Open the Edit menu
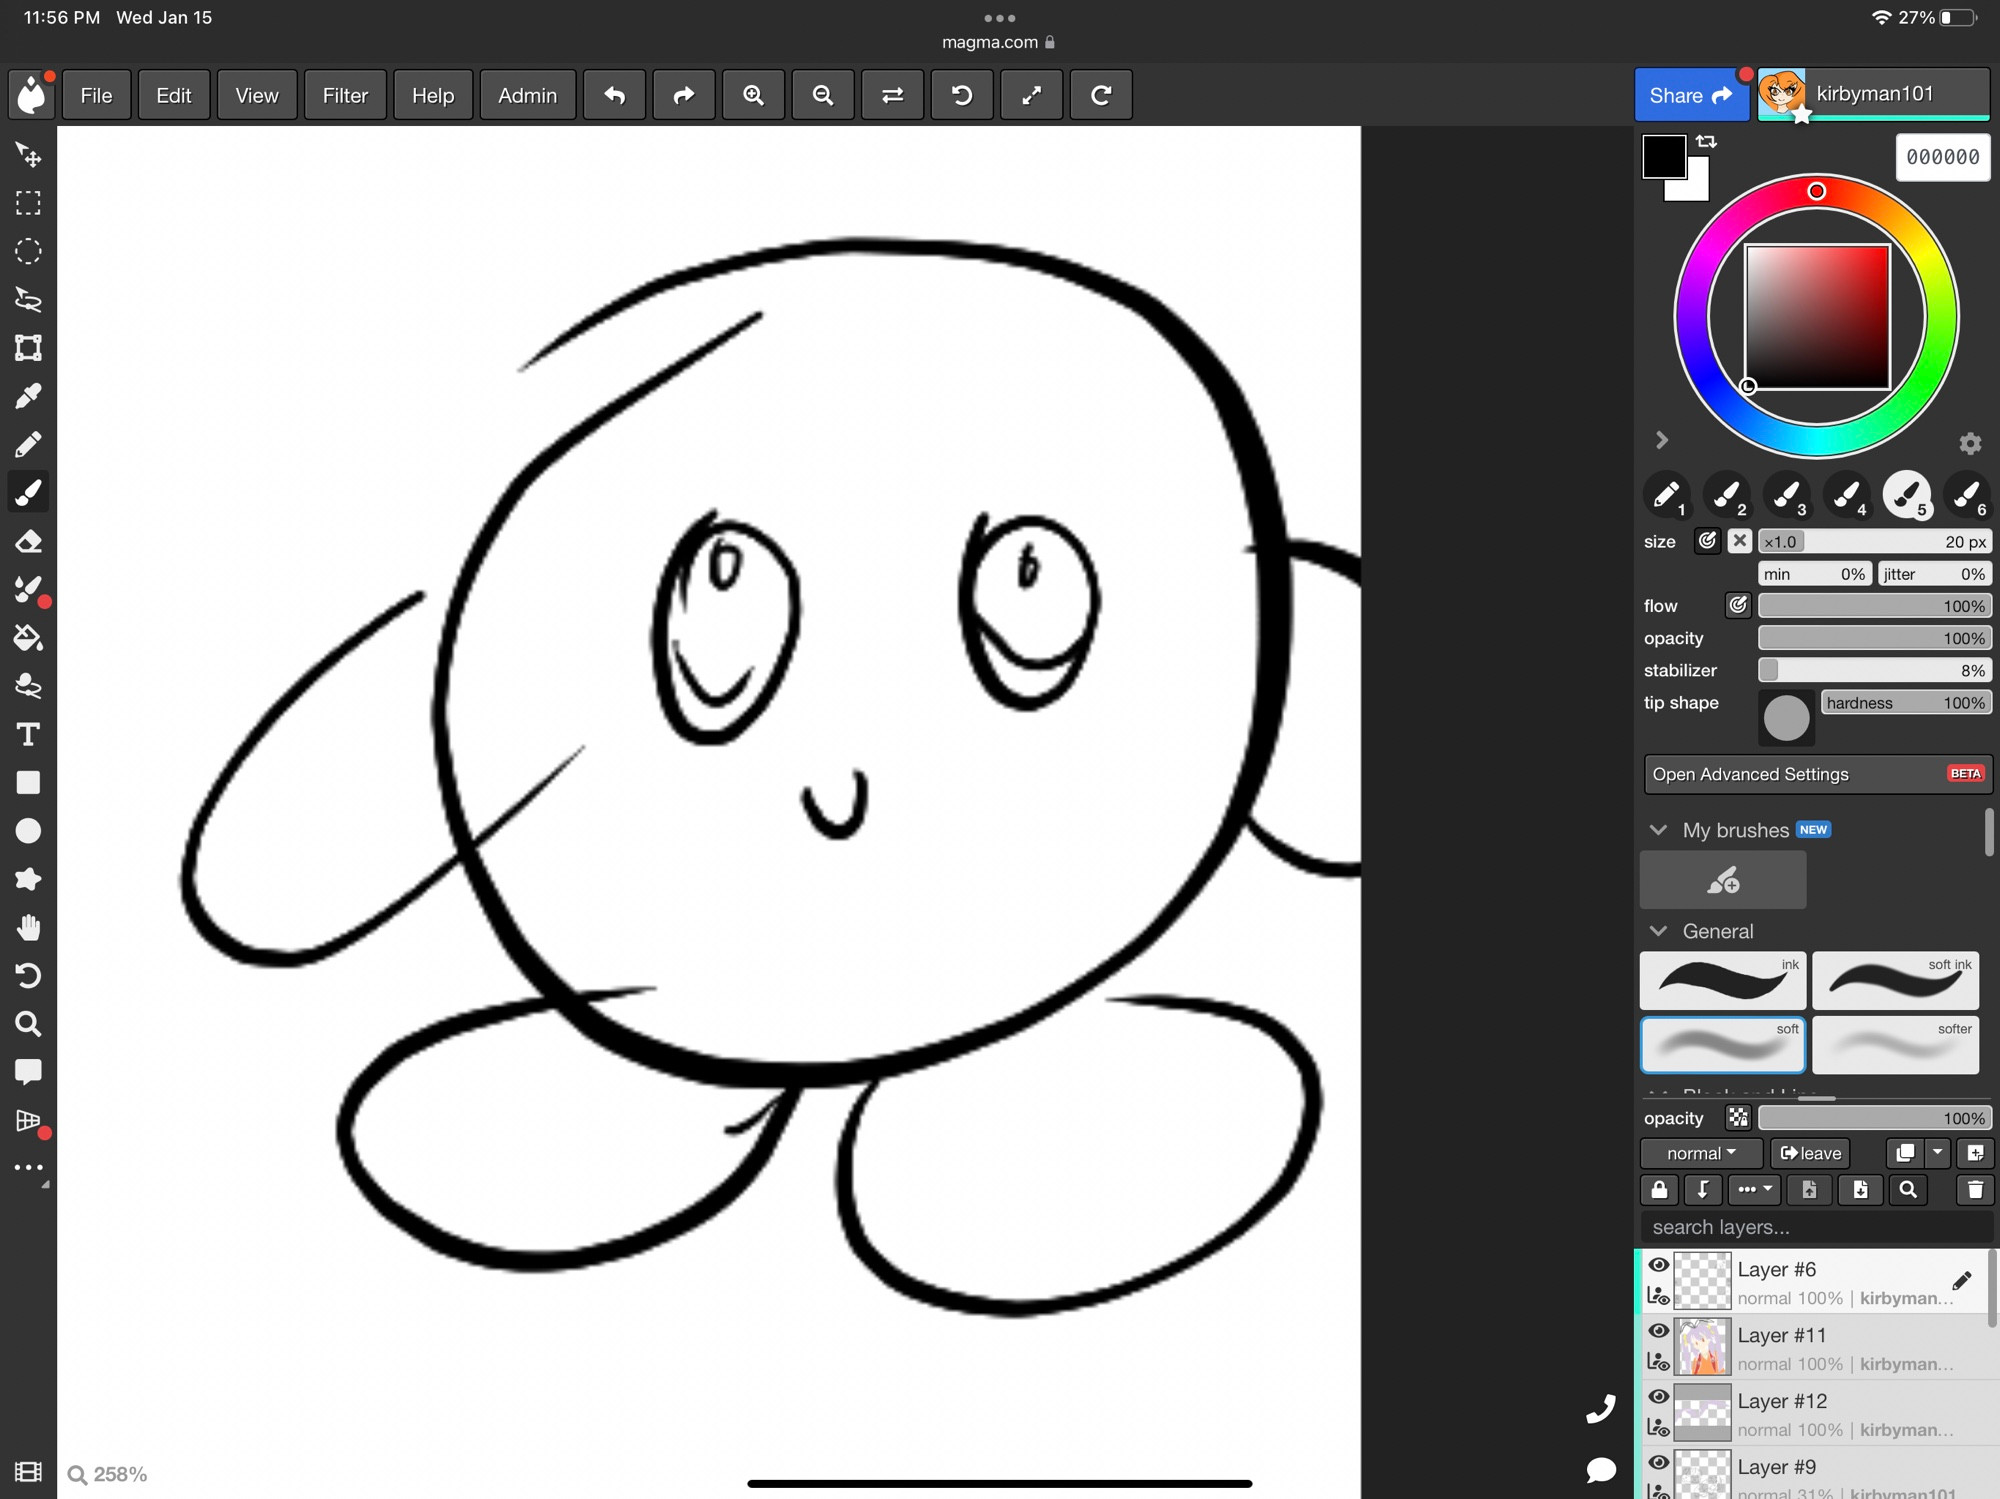 [x=174, y=95]
